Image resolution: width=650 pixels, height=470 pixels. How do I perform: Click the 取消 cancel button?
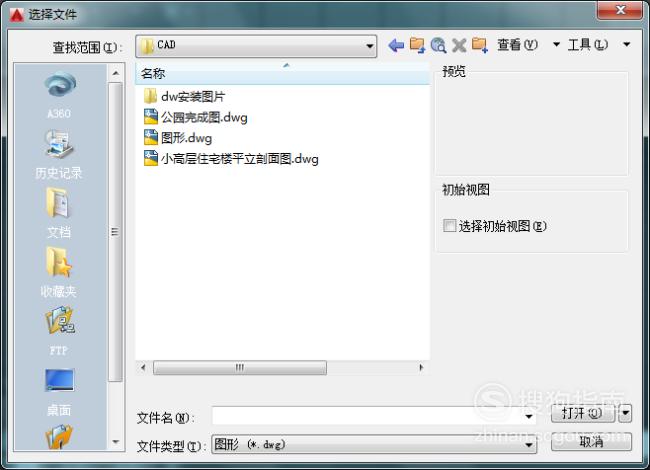pos(591,442)
